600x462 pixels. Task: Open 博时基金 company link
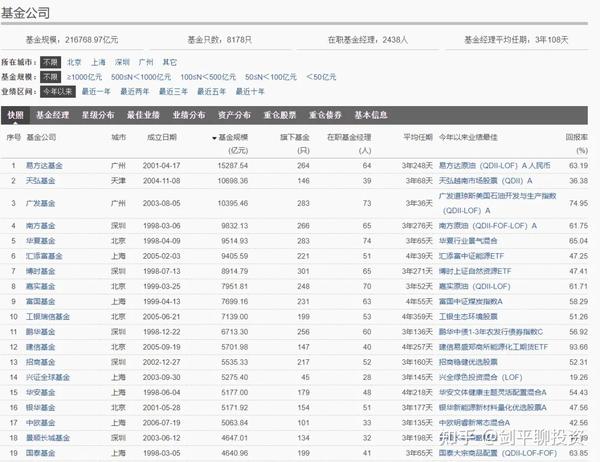(41, 271)
